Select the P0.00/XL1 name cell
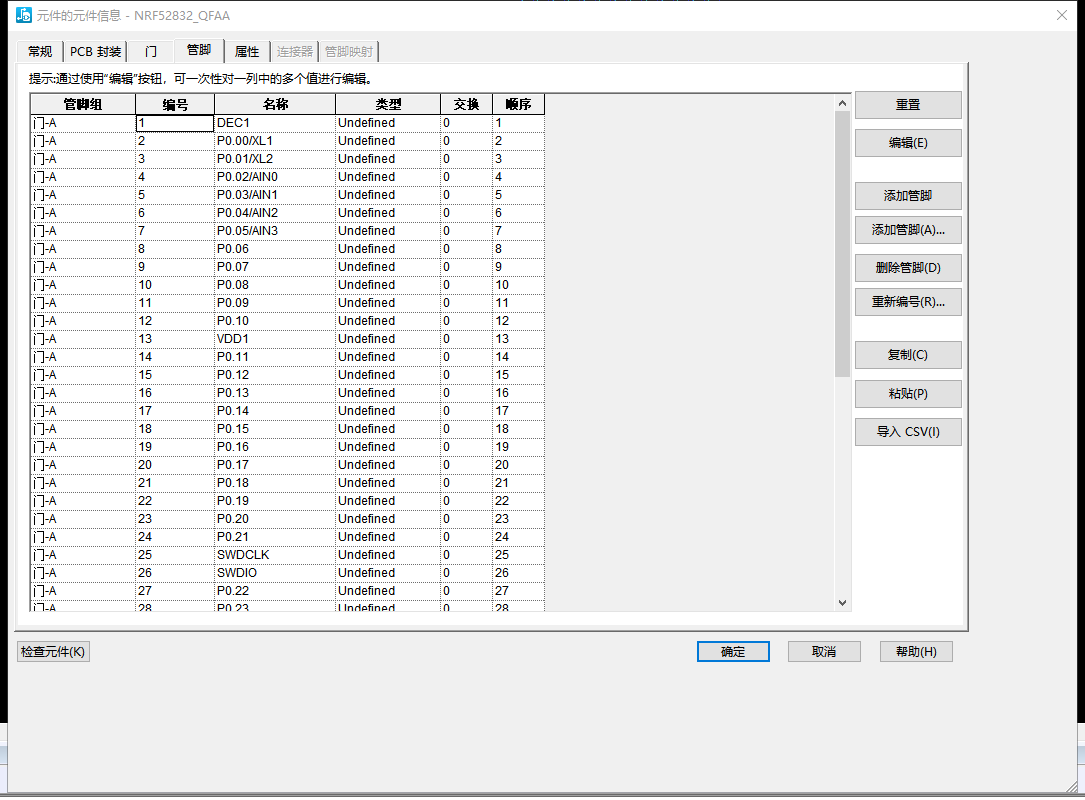 275,141
